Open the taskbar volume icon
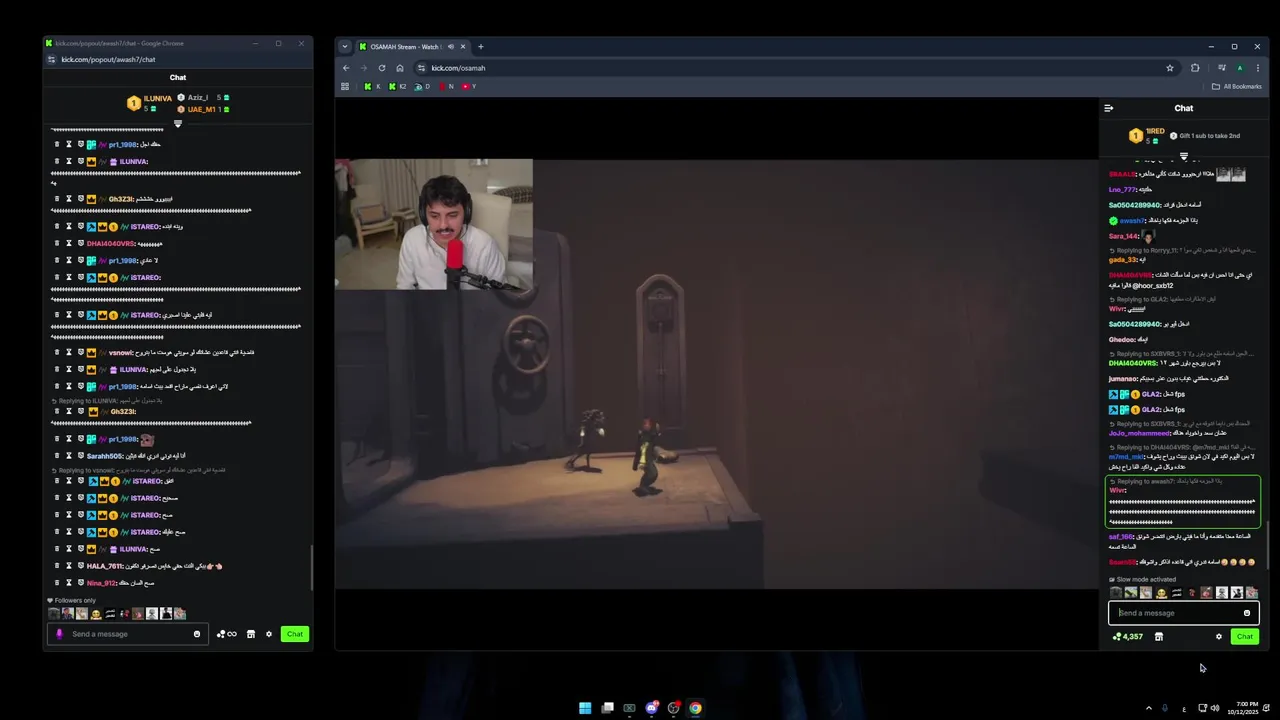The width and height of the screenshot is (1280, 720). (1215, 708)
